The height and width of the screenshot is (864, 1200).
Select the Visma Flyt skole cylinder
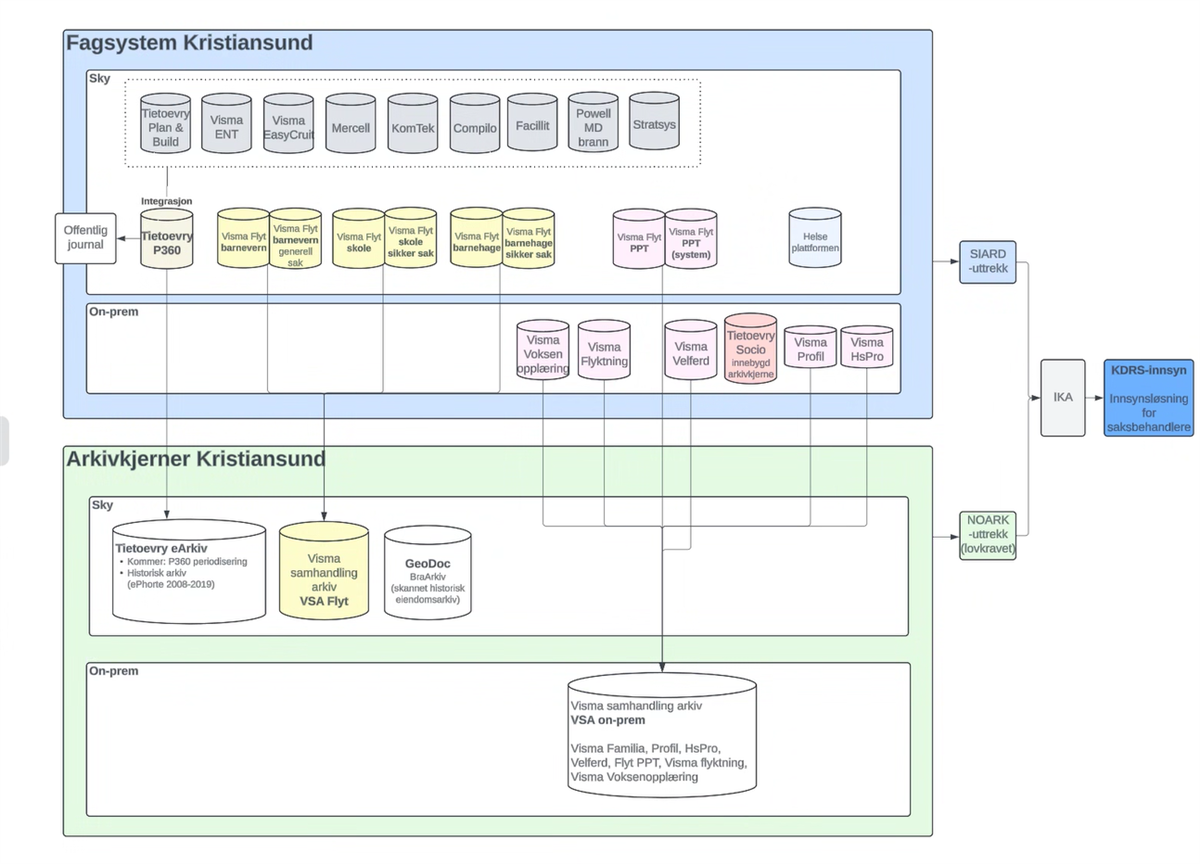358,237
